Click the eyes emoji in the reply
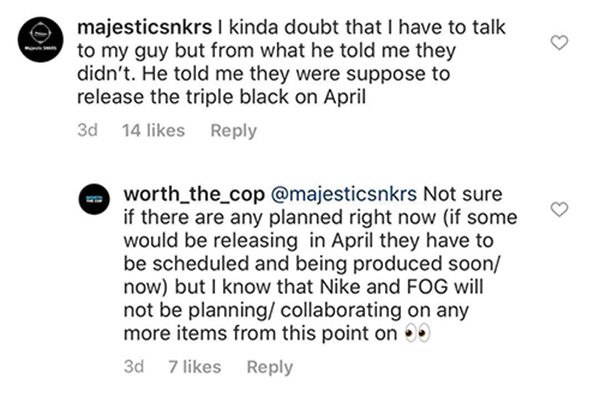The height and width of the screenshot is (397, 600). 417,334
